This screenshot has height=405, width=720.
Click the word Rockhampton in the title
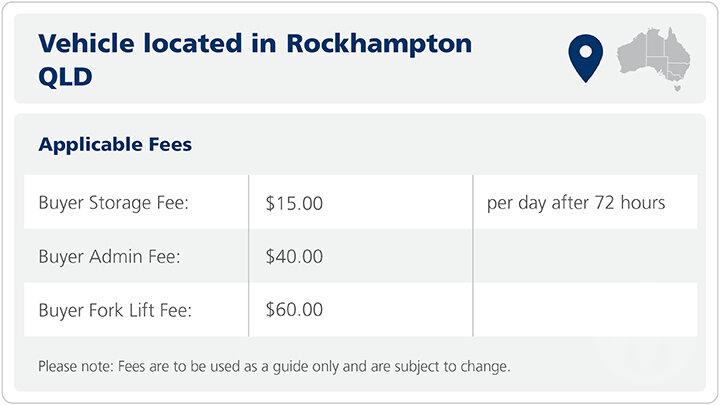pos(379,44)
